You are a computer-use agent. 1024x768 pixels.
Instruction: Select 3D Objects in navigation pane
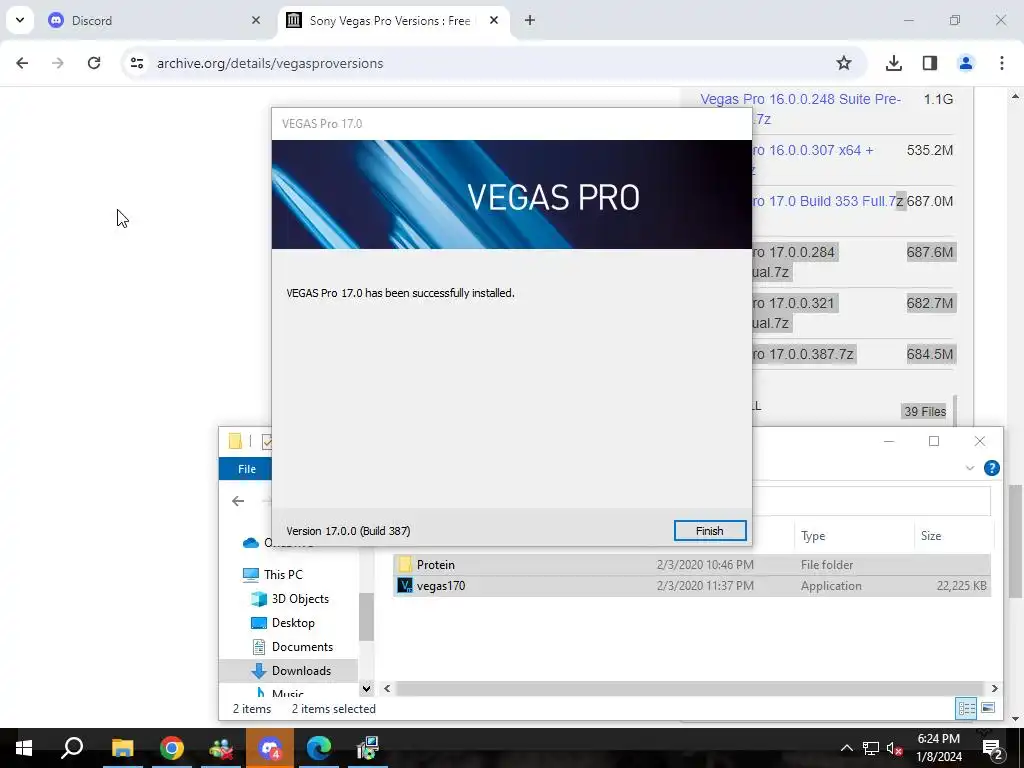tap(300, 599)
